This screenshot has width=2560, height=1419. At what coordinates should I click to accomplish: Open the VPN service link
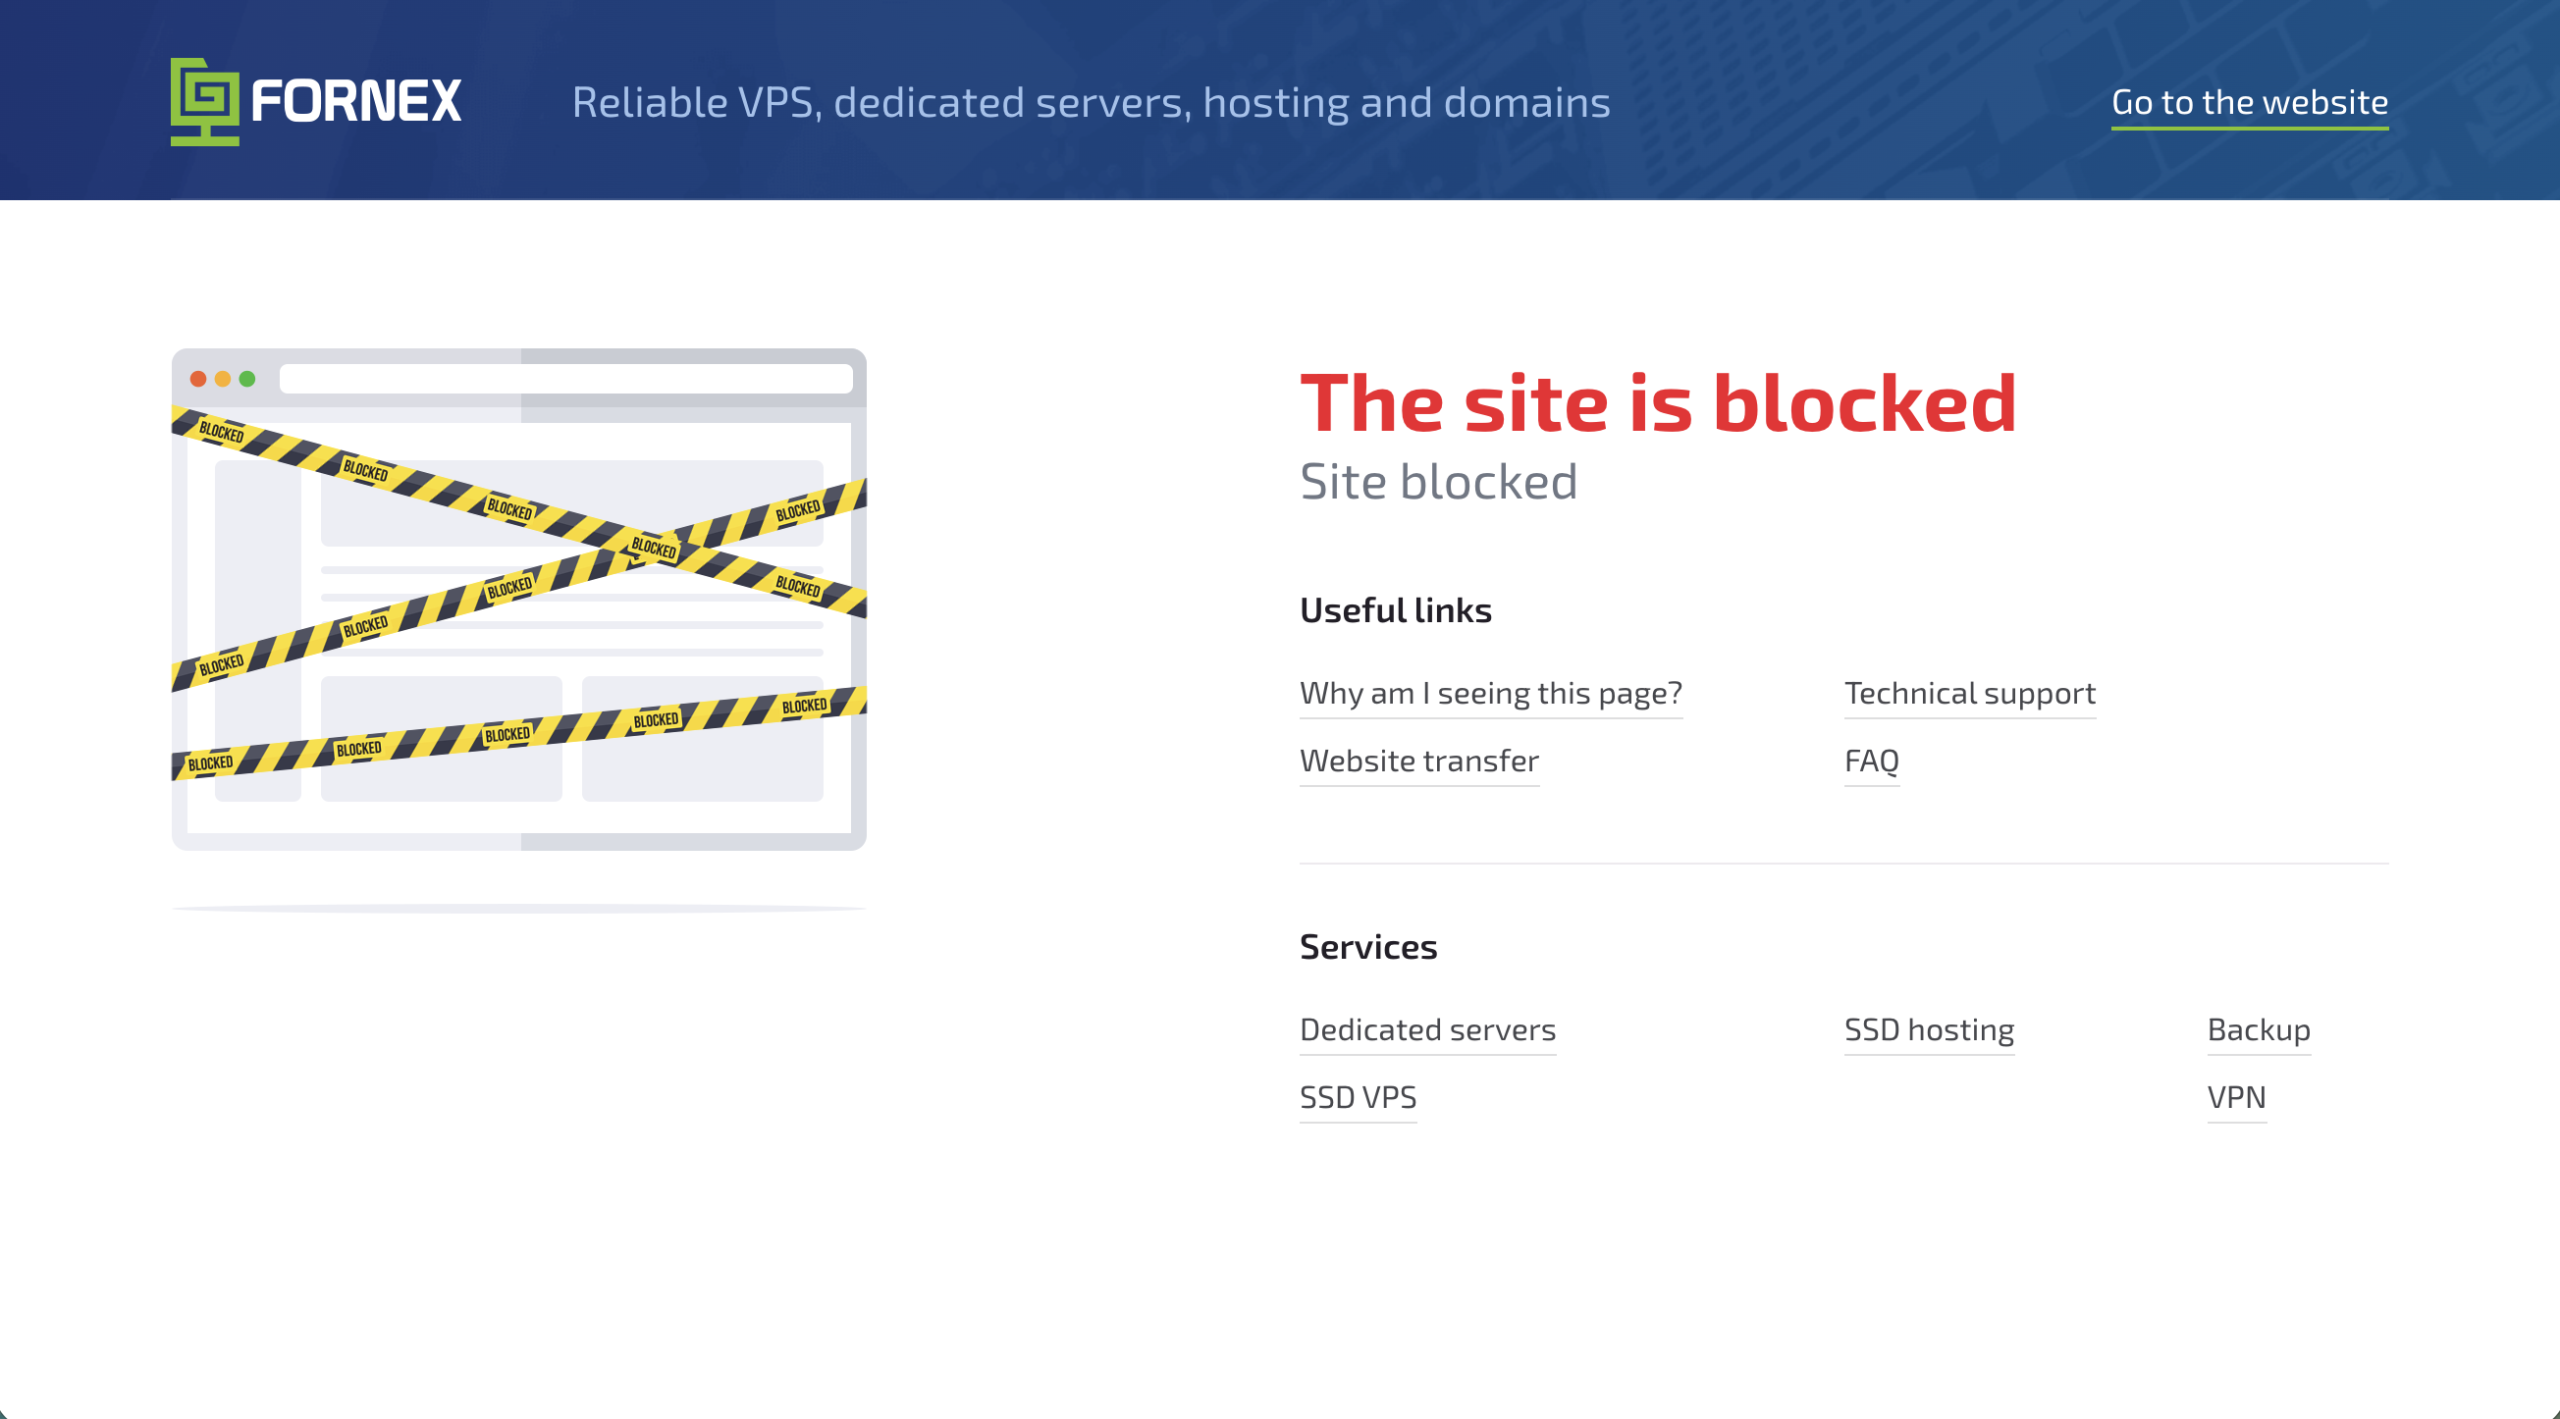[2236, 1098]
